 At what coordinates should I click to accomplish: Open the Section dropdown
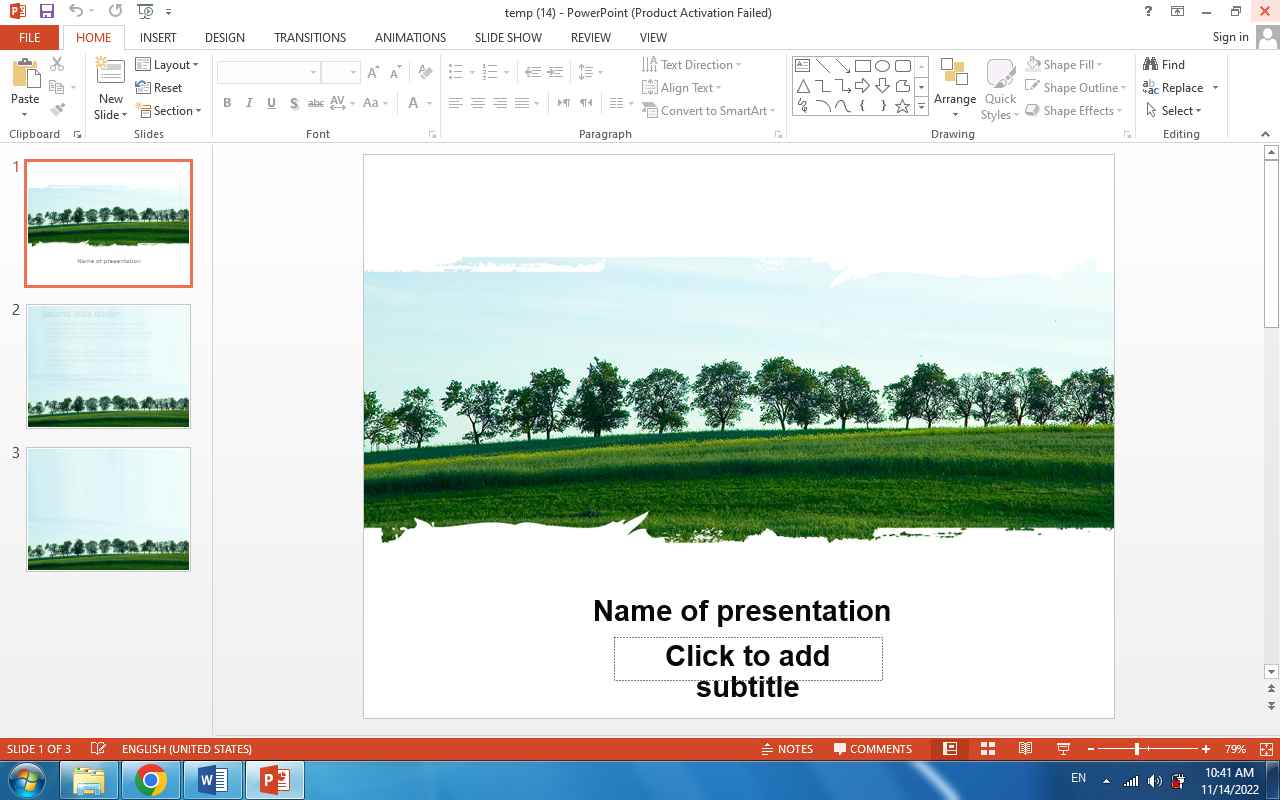click(168, 111)
